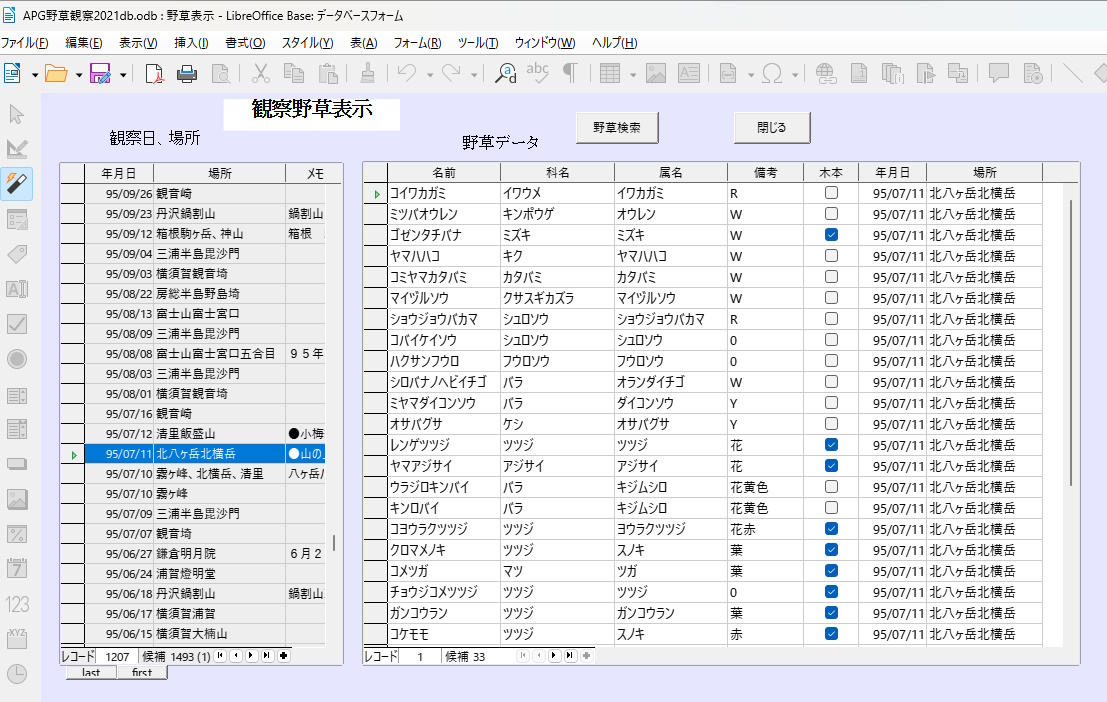Screen dimensions: 1107x702
Task: Click the Insert table grid icon
Action: pyautogui.click(x=610, y=73)
